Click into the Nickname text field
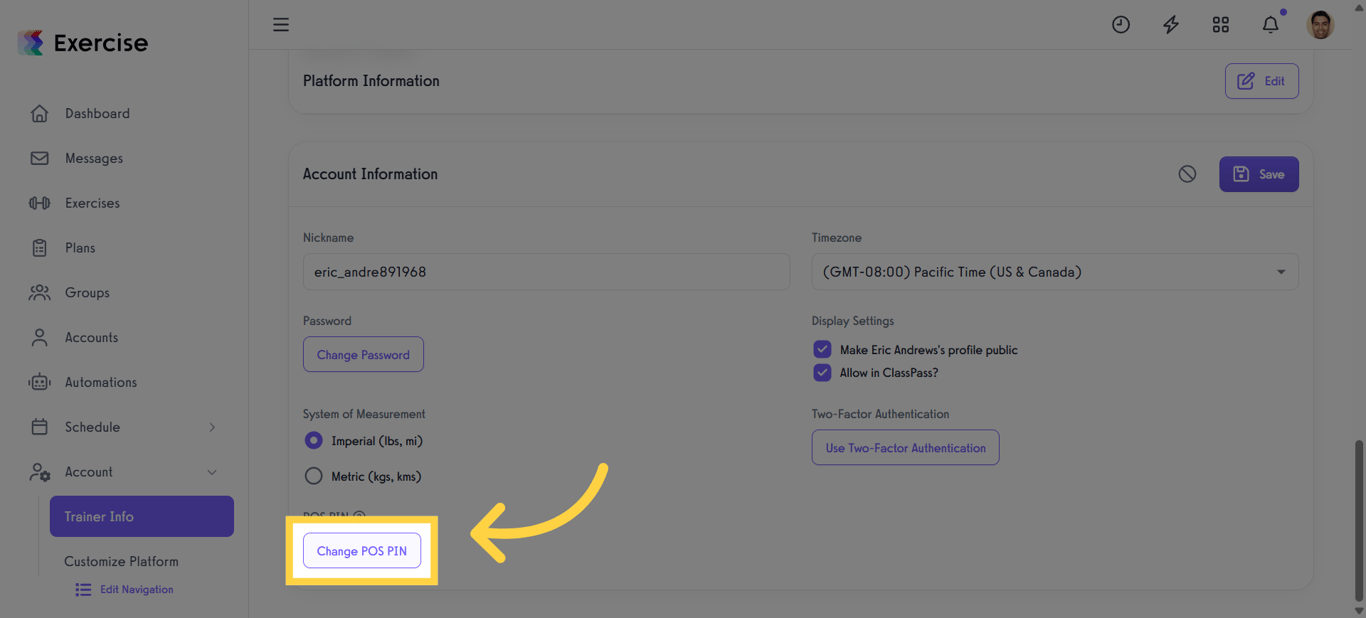Screen dimensions: 1366x618 pyautogui.click(x=546, y=272)
